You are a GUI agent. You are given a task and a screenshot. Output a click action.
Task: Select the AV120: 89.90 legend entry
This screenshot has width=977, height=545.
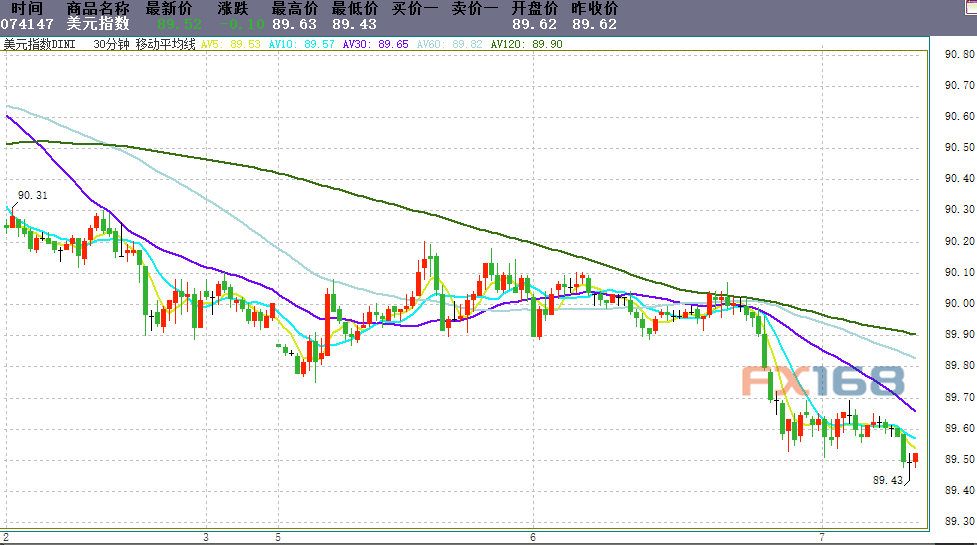[x=527, y=44]
